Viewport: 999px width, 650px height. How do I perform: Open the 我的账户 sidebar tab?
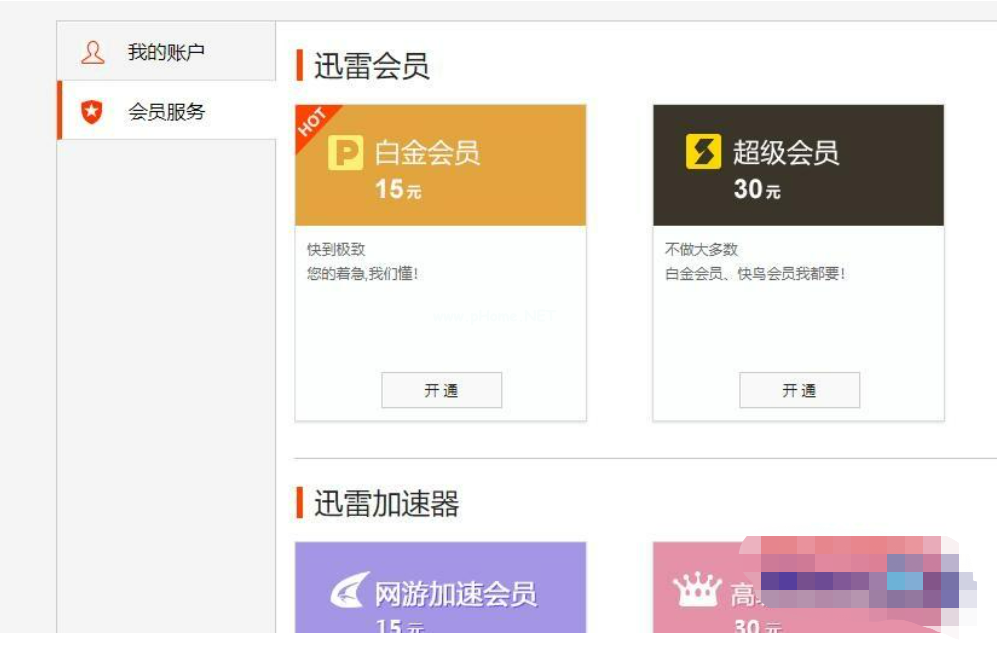pos(166,52)
